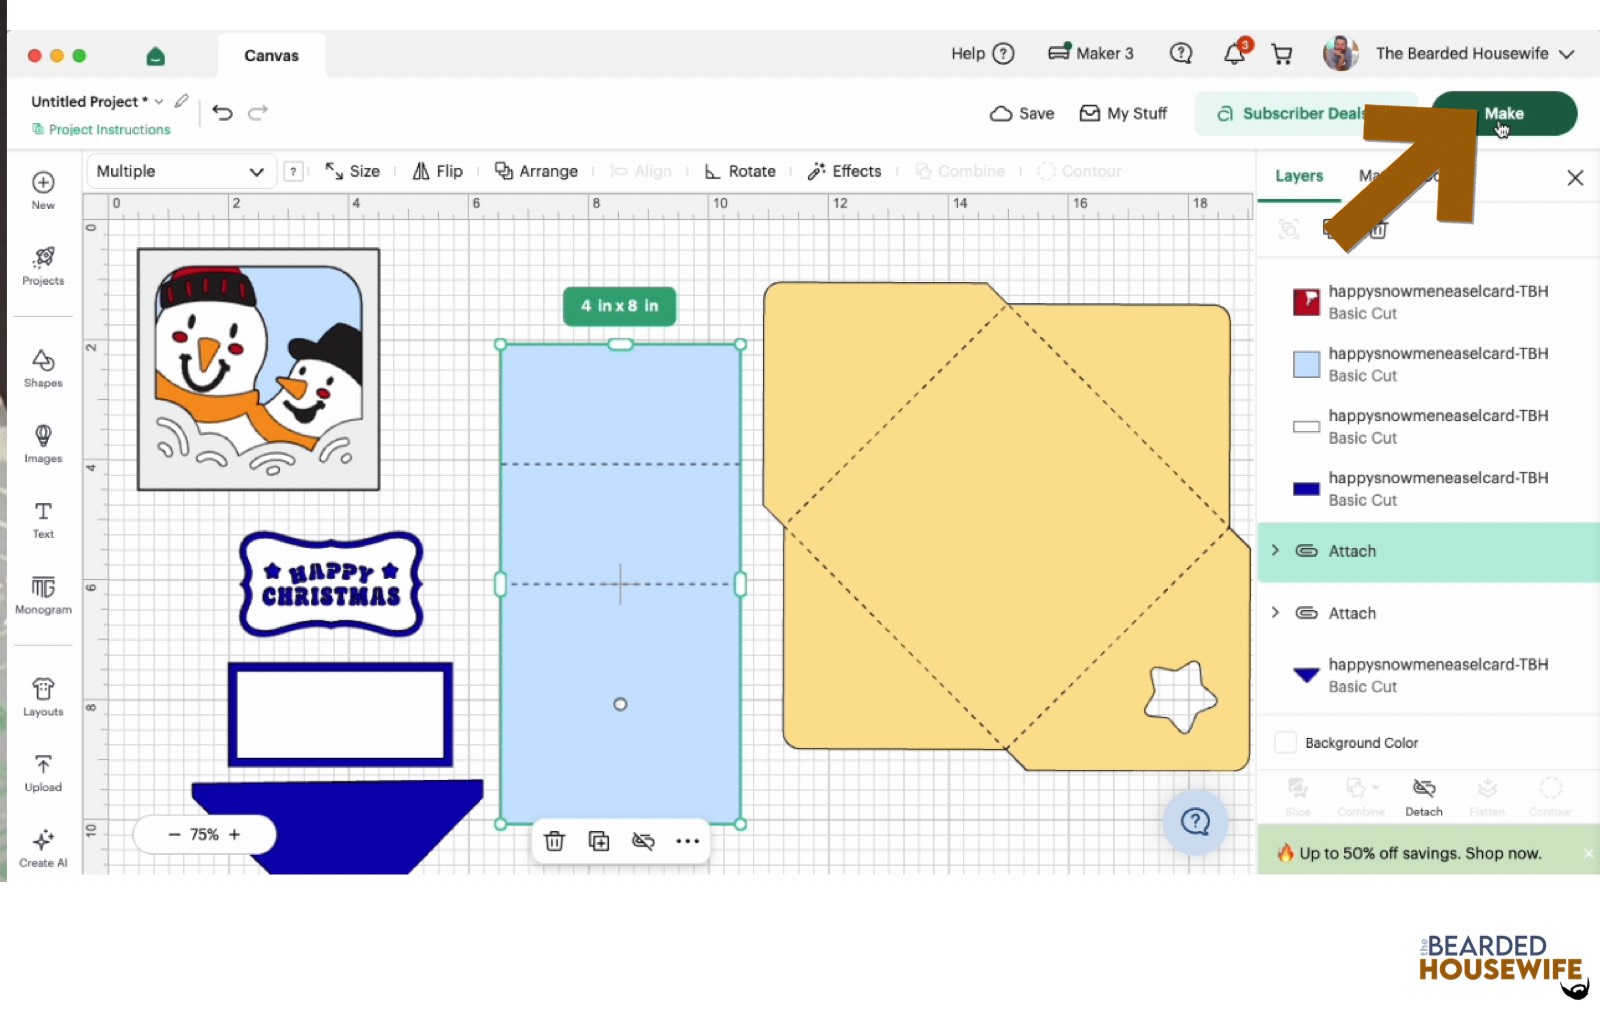
Task: Select the dark blue rectangle layer swatch
Action: 1306,489
